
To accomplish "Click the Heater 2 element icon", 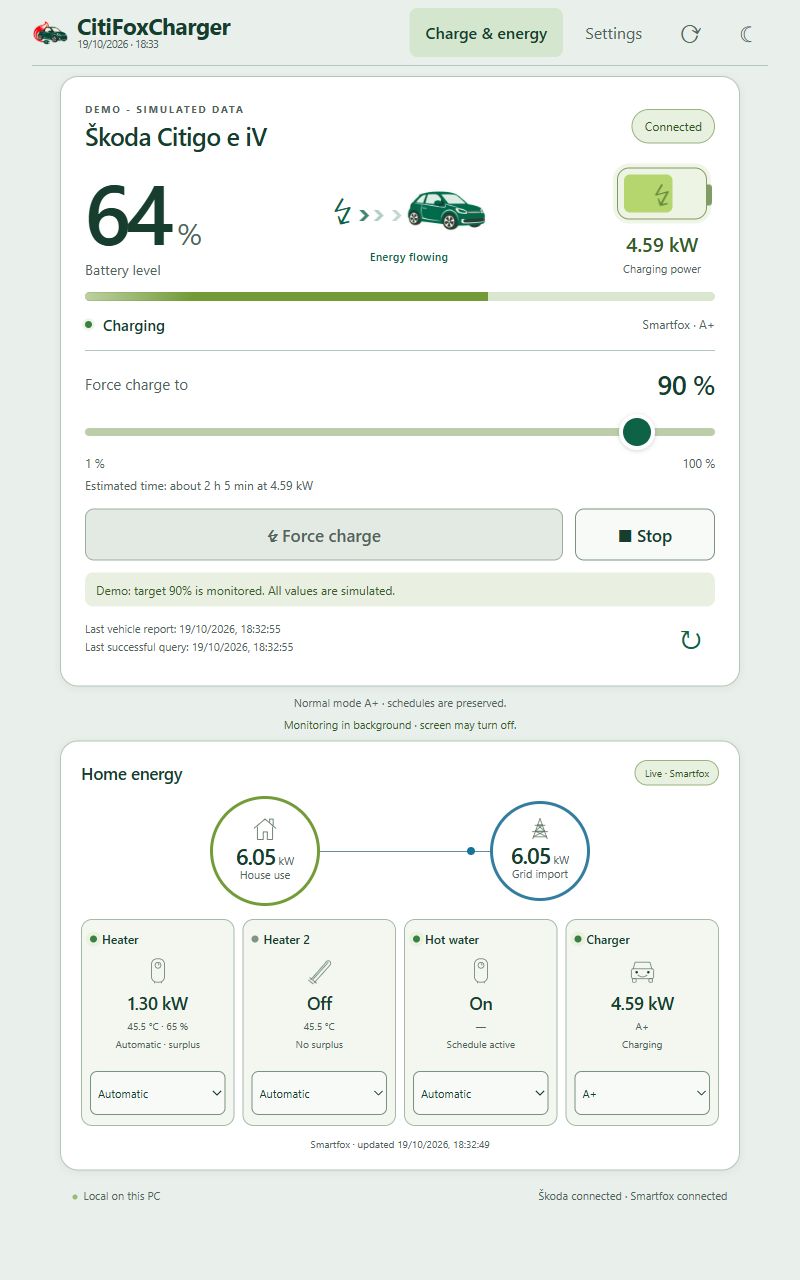I will (319, 971).
